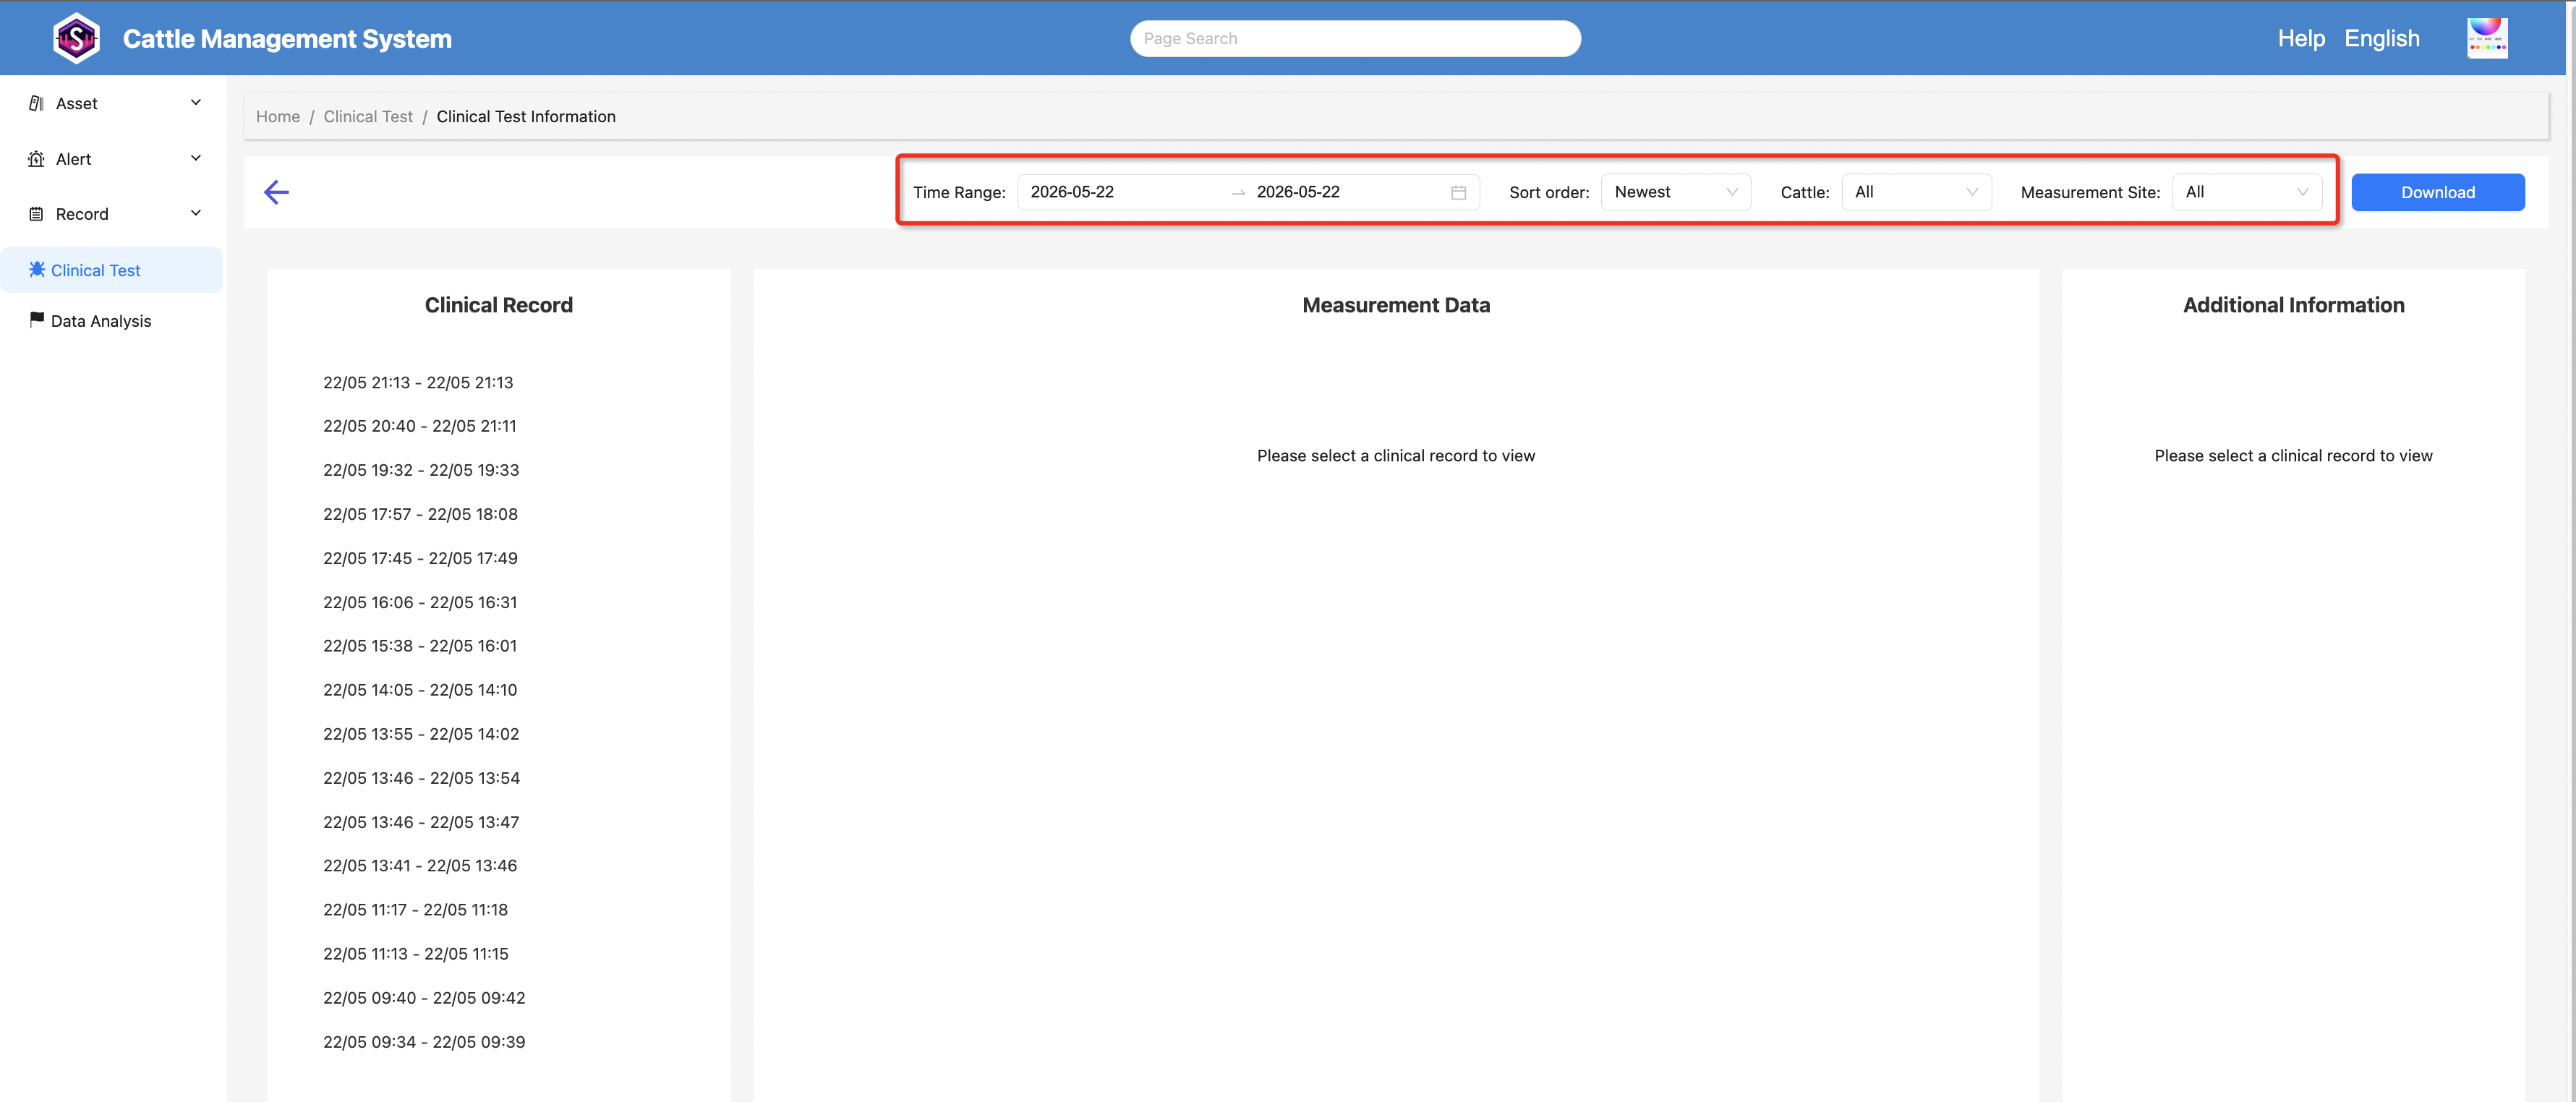Click the back arrow icon
Image resolution: width=2576 pixels, height=1102 pixels.
point(276,192)
